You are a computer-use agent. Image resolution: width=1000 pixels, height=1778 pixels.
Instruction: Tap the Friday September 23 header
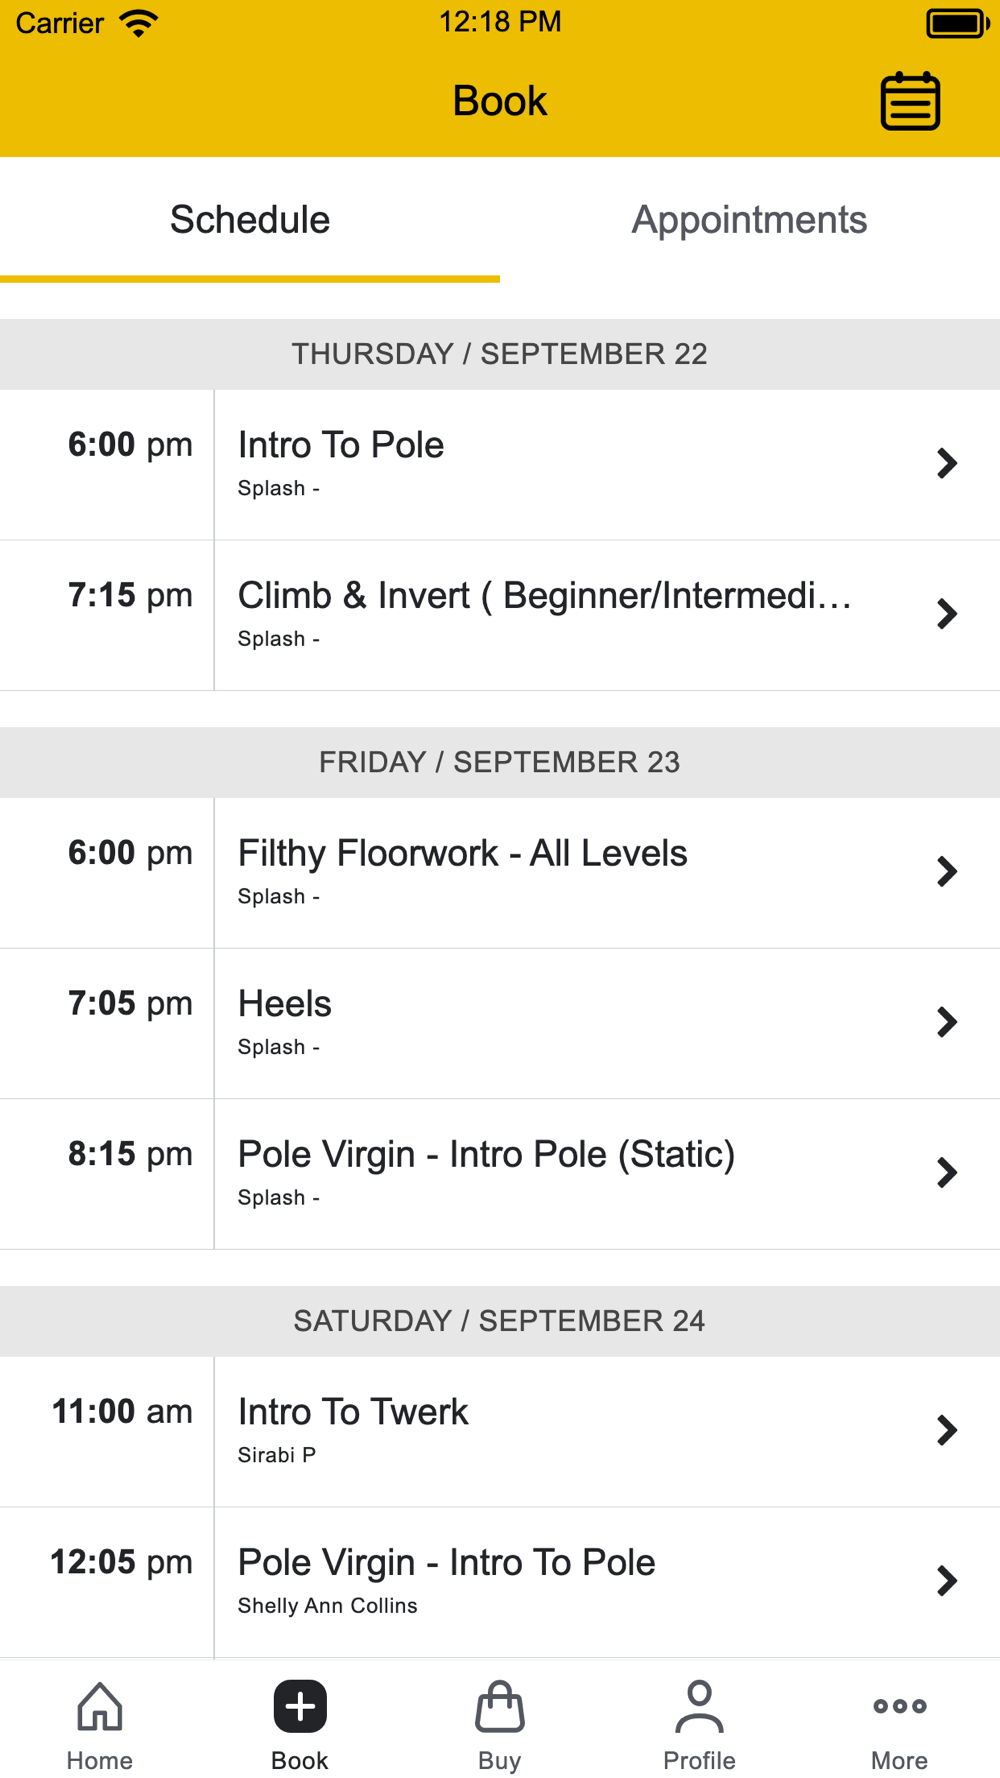pos(500,762)
